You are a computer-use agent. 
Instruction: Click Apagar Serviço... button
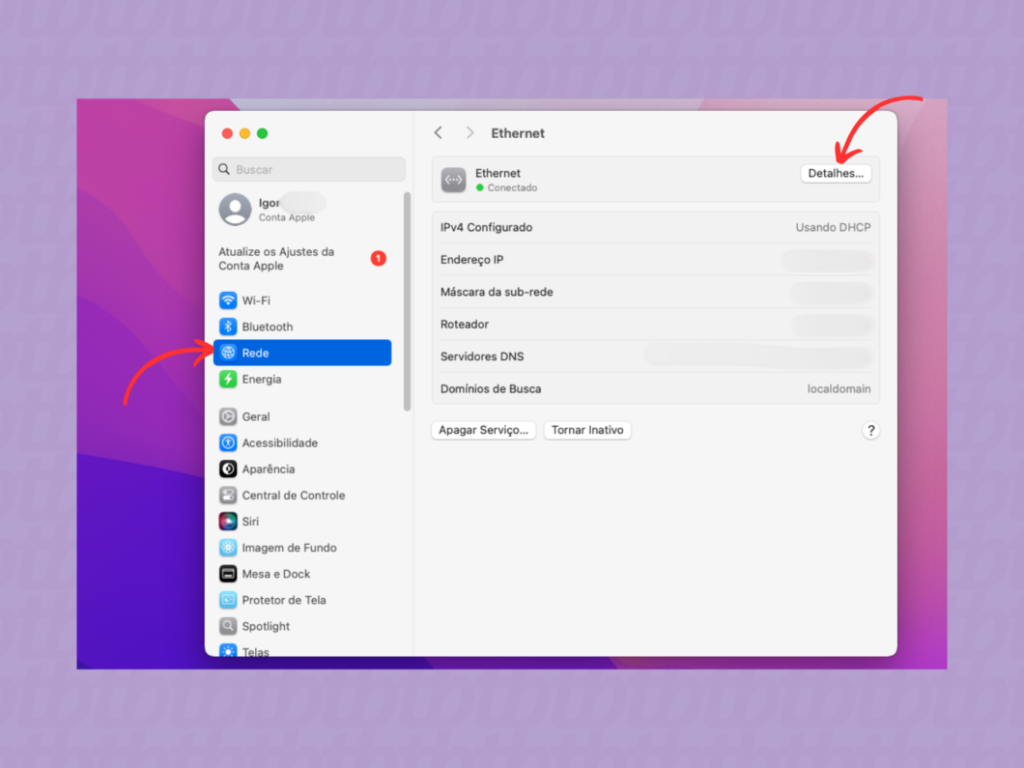(483, 430)
